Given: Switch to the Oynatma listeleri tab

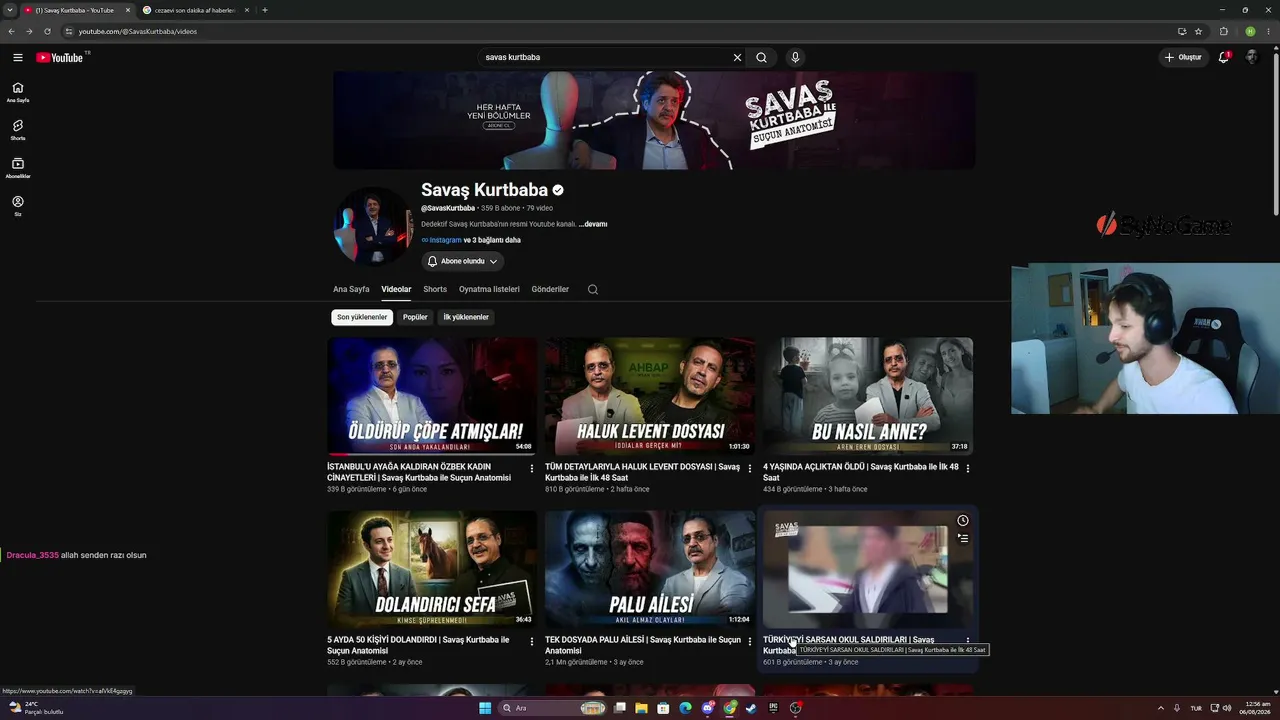Looking at the screenshot, I should (x=489, y=289).
